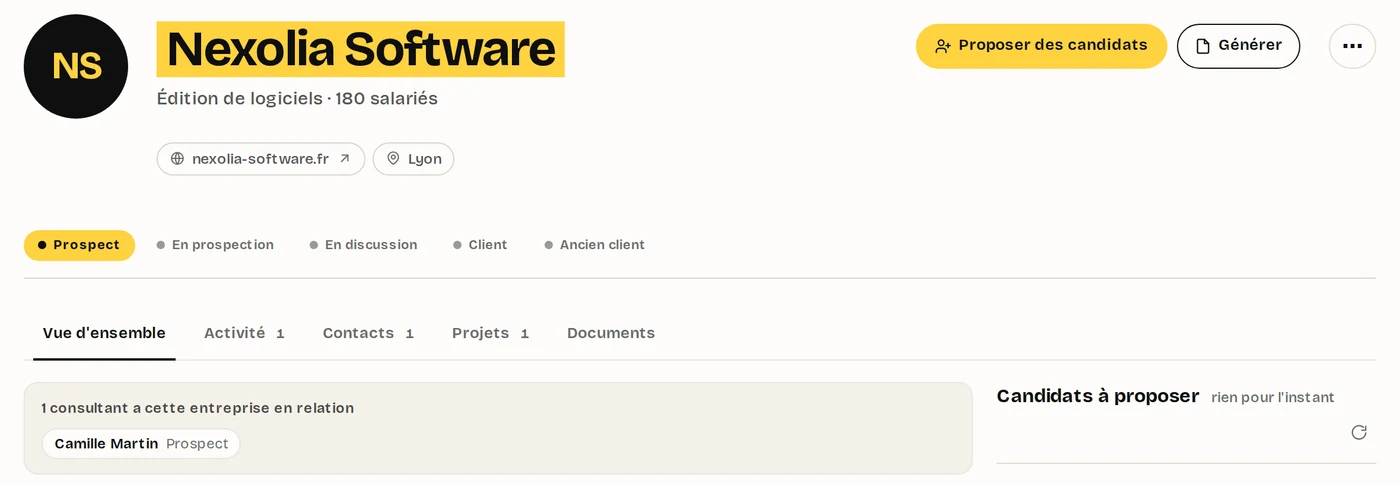
Task: Set status to En prospection
Action: click(215, 245)
